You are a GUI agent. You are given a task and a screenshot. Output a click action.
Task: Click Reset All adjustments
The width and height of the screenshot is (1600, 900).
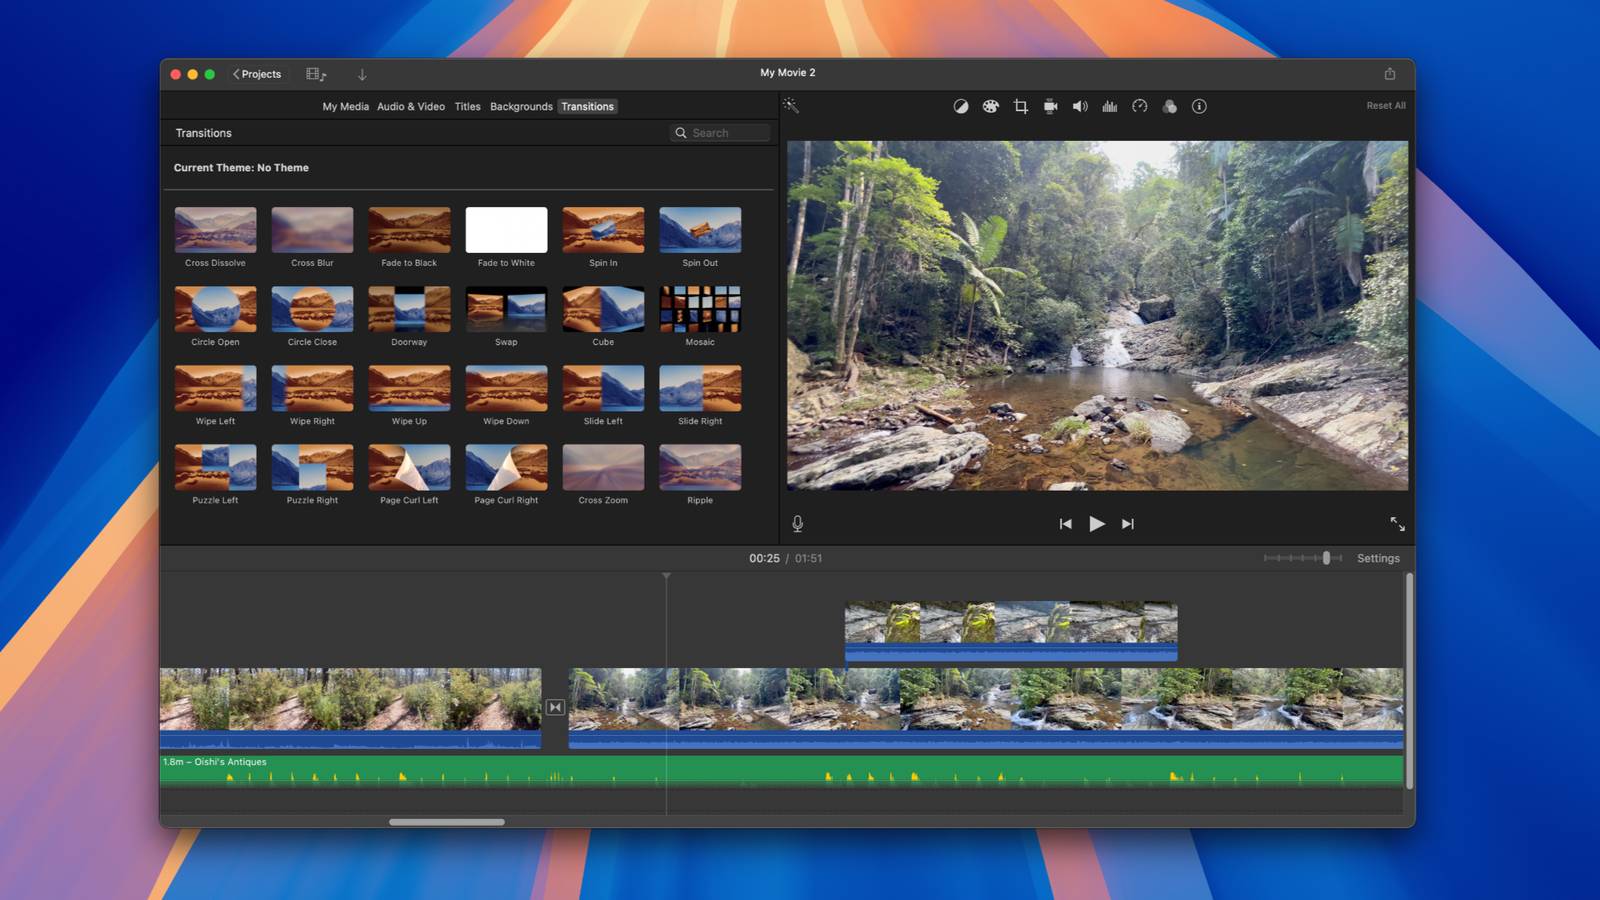pyautogui.click(x=1385, y=106)
